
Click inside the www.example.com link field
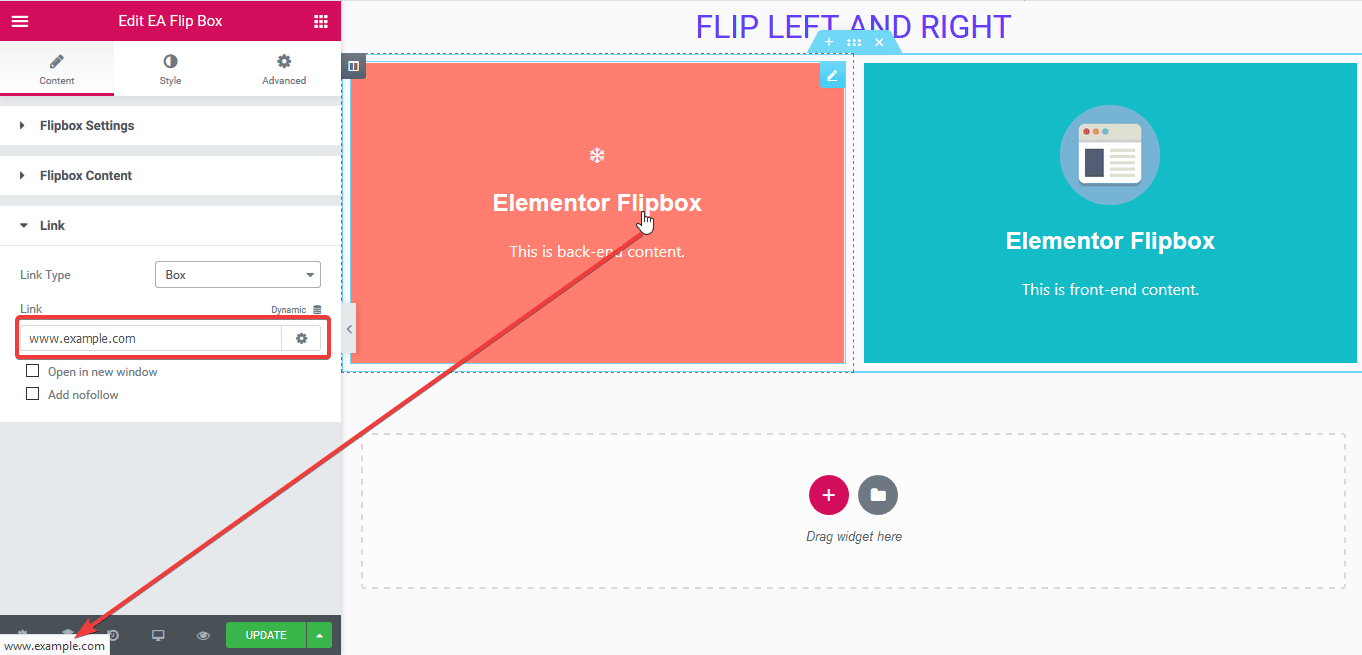(x=150, y=338)
